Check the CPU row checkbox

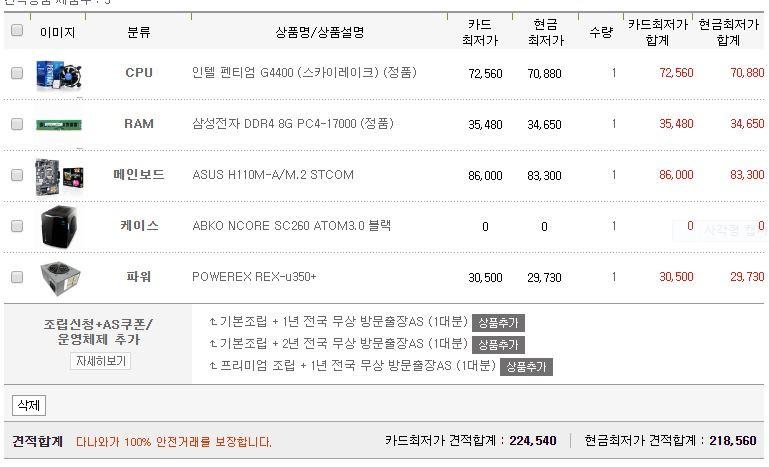[17, 73]
